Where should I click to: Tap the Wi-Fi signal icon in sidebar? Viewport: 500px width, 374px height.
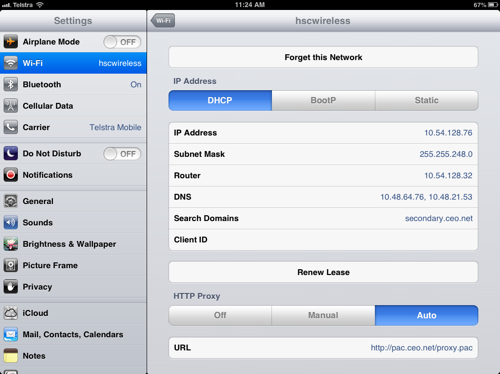(11, 63)
